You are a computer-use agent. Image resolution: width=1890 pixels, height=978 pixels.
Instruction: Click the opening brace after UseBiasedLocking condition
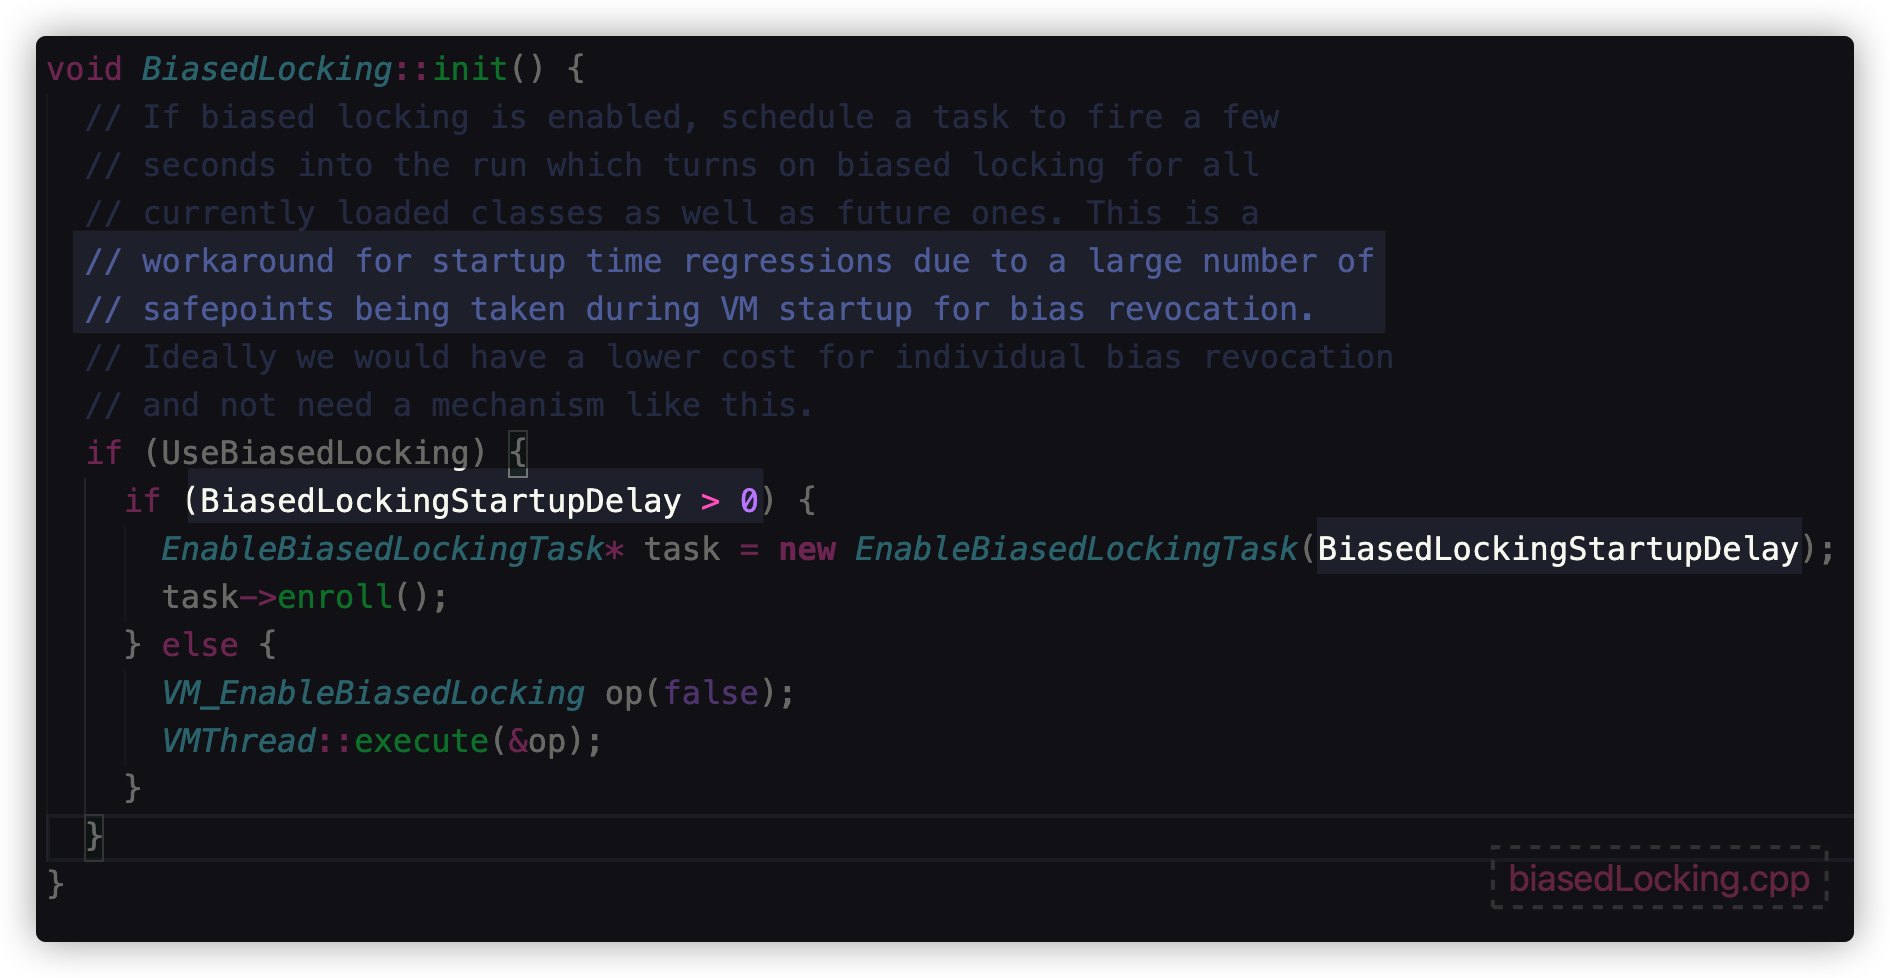tap(518, 453)
